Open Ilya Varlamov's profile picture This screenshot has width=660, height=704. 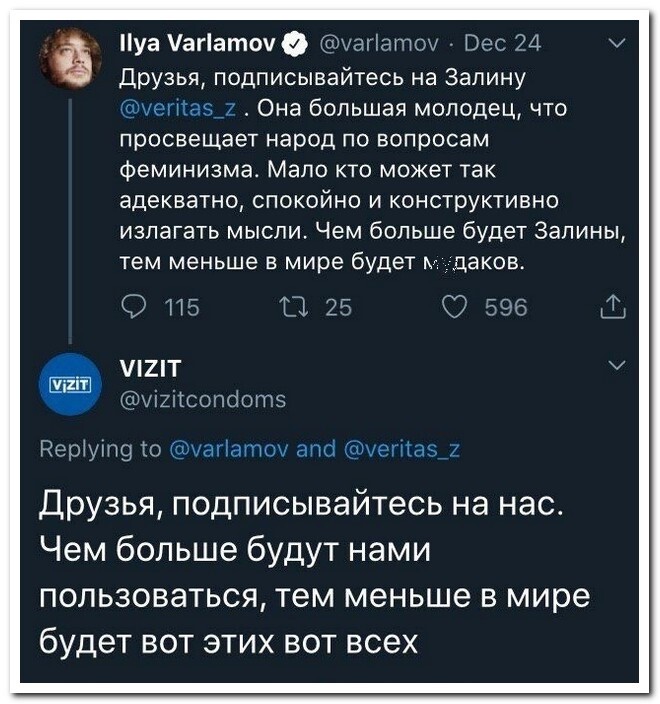(x=71, y=60)
